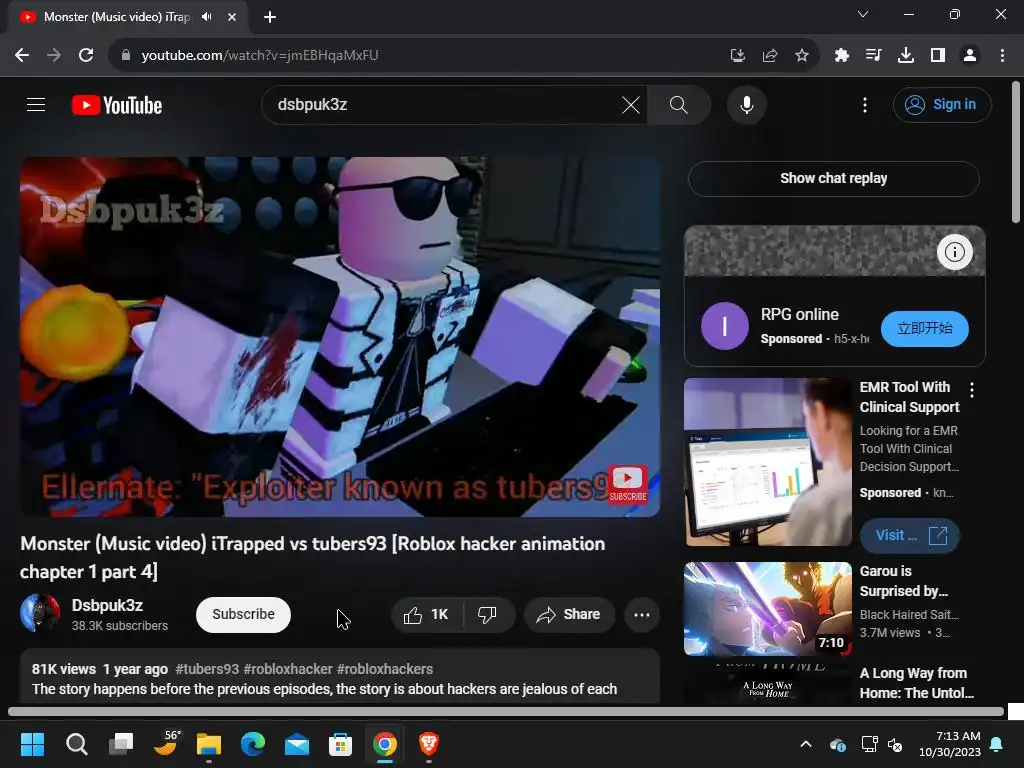The image size is (1024, 768).
Task: Dislike the video
Action: point(487,615)
